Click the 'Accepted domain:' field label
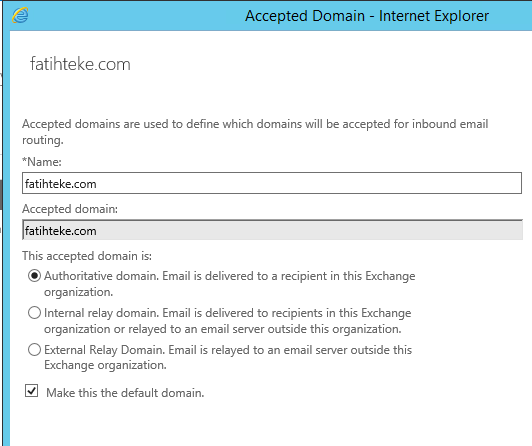This screenshot has height=446, width=532. pyautogui.click(x=70, y=209)
